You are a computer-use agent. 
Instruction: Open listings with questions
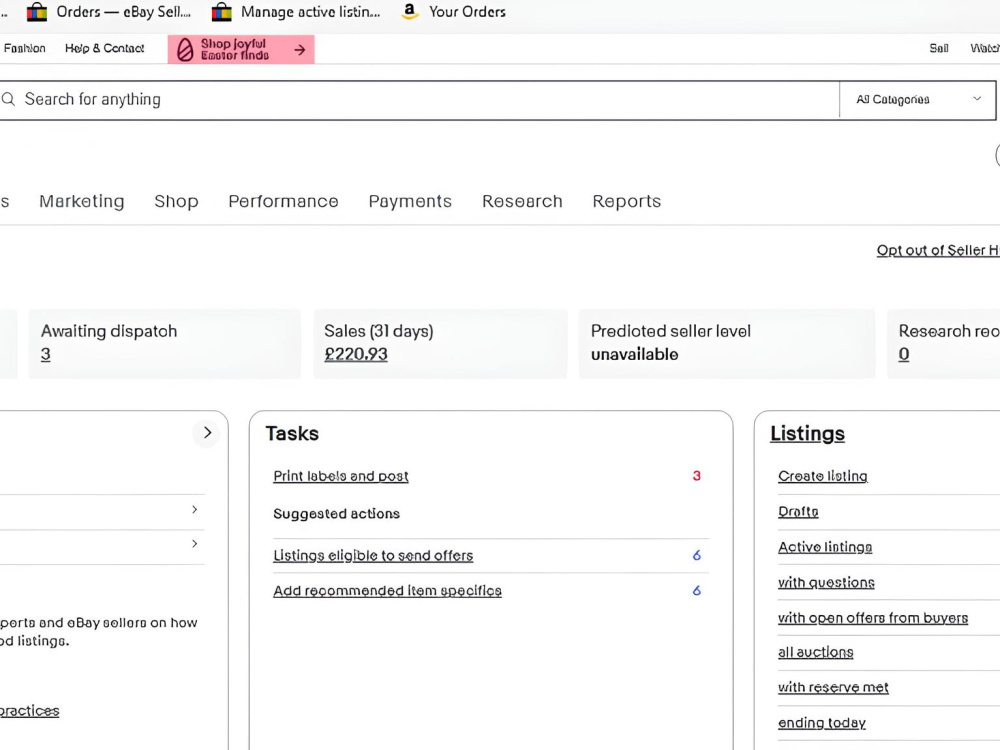click(x=826, y=582)
